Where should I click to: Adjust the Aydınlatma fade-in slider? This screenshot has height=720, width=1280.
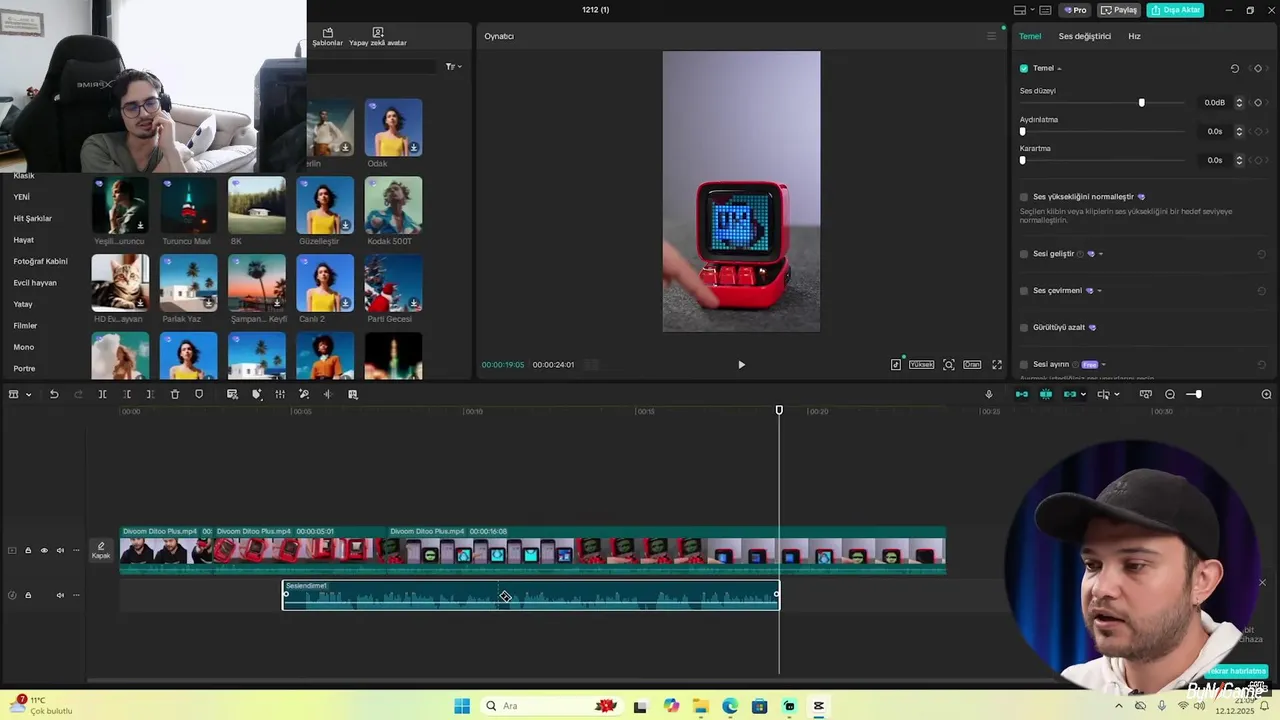click(1022, 132)
